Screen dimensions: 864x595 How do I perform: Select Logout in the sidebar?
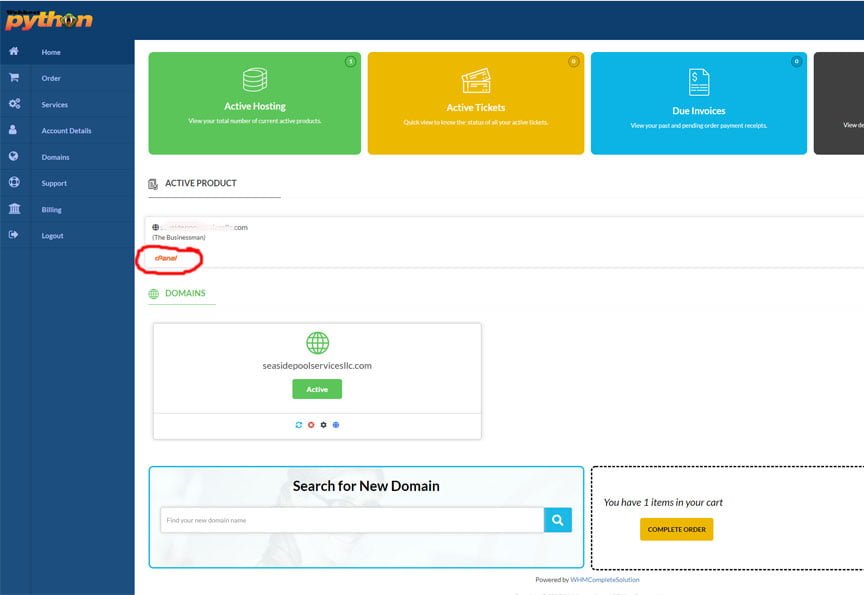click(x=52, y=236)
